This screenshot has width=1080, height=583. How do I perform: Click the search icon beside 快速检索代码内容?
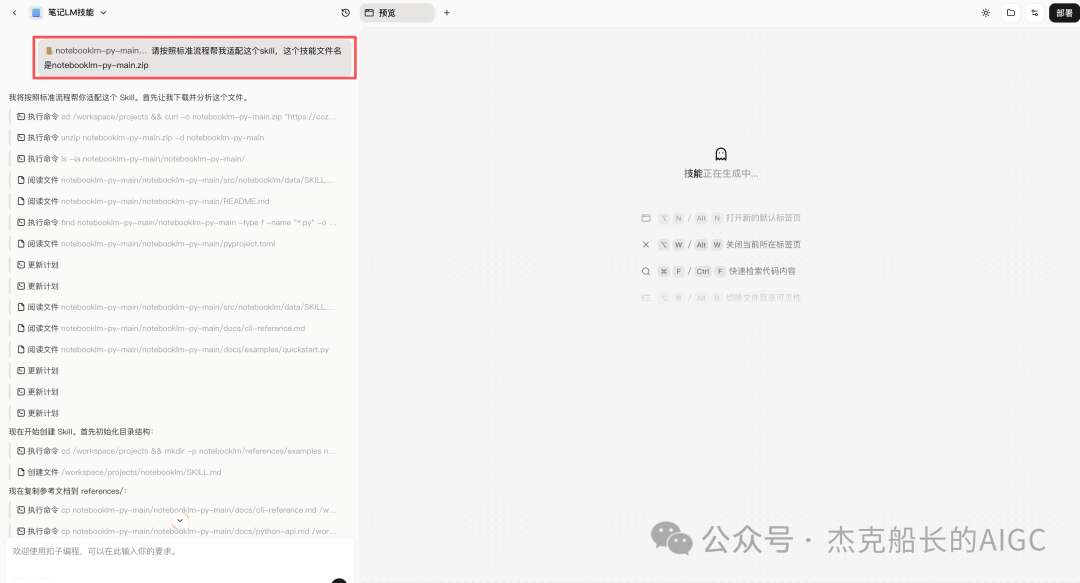pos(646,271)
